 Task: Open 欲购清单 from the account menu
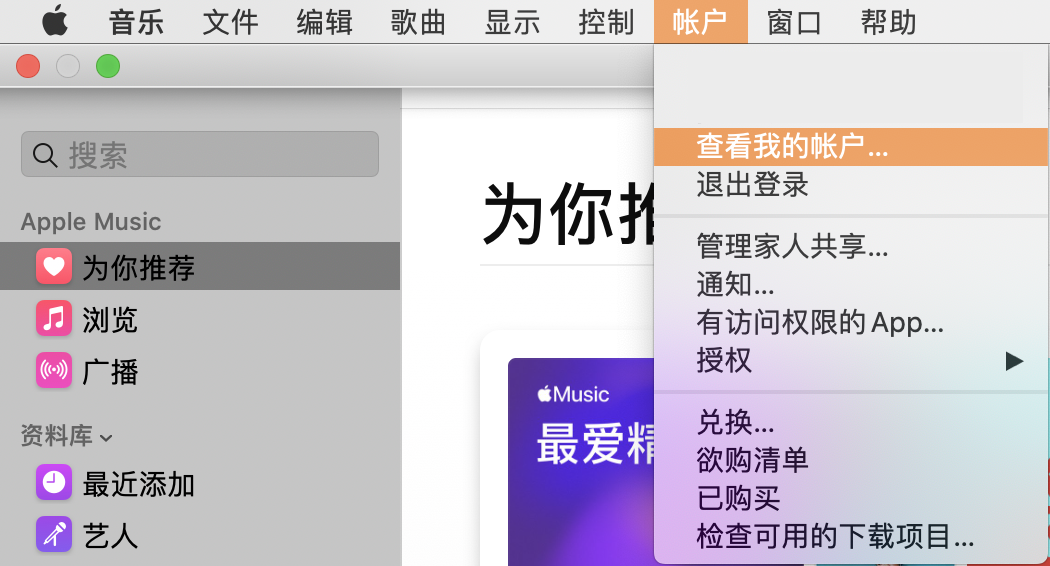(x=851, y=460)
